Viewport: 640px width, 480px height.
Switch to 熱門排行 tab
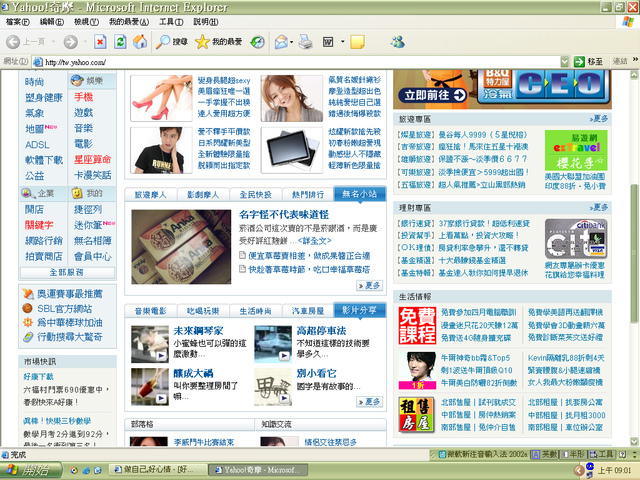click(308, 195)
